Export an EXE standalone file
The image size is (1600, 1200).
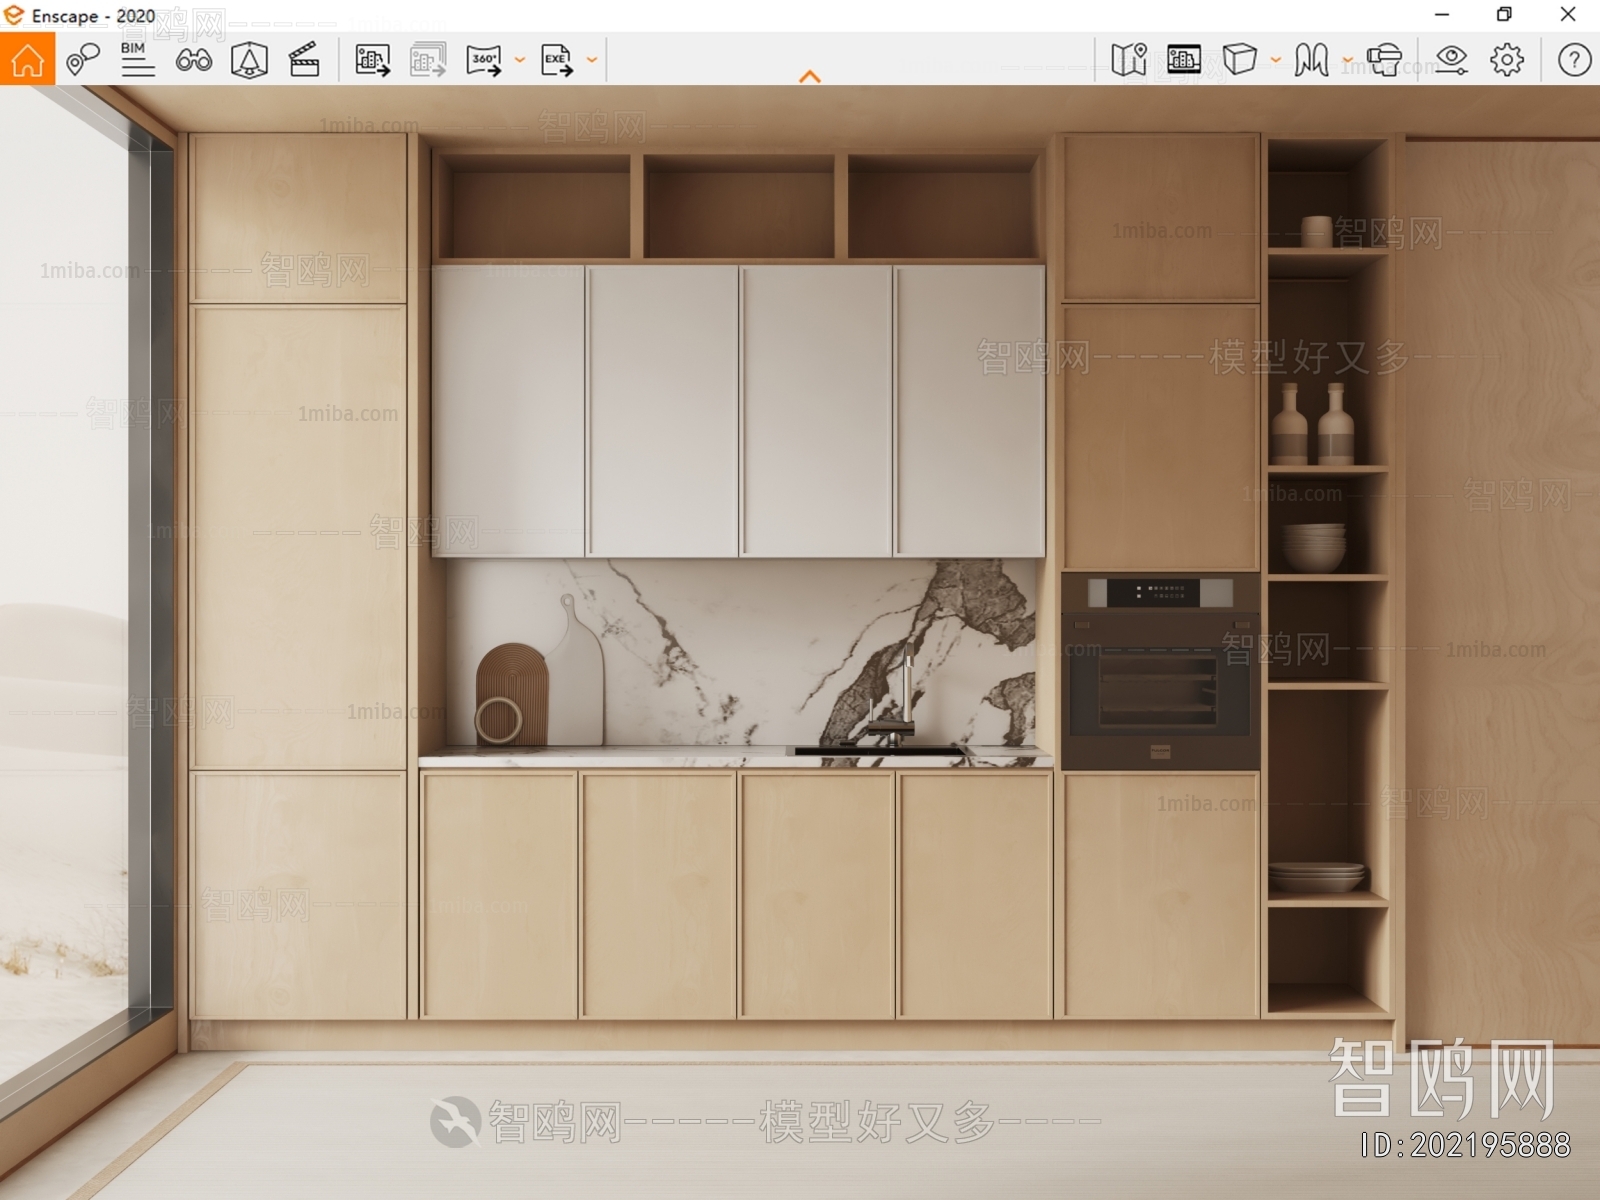coord(557,60)
